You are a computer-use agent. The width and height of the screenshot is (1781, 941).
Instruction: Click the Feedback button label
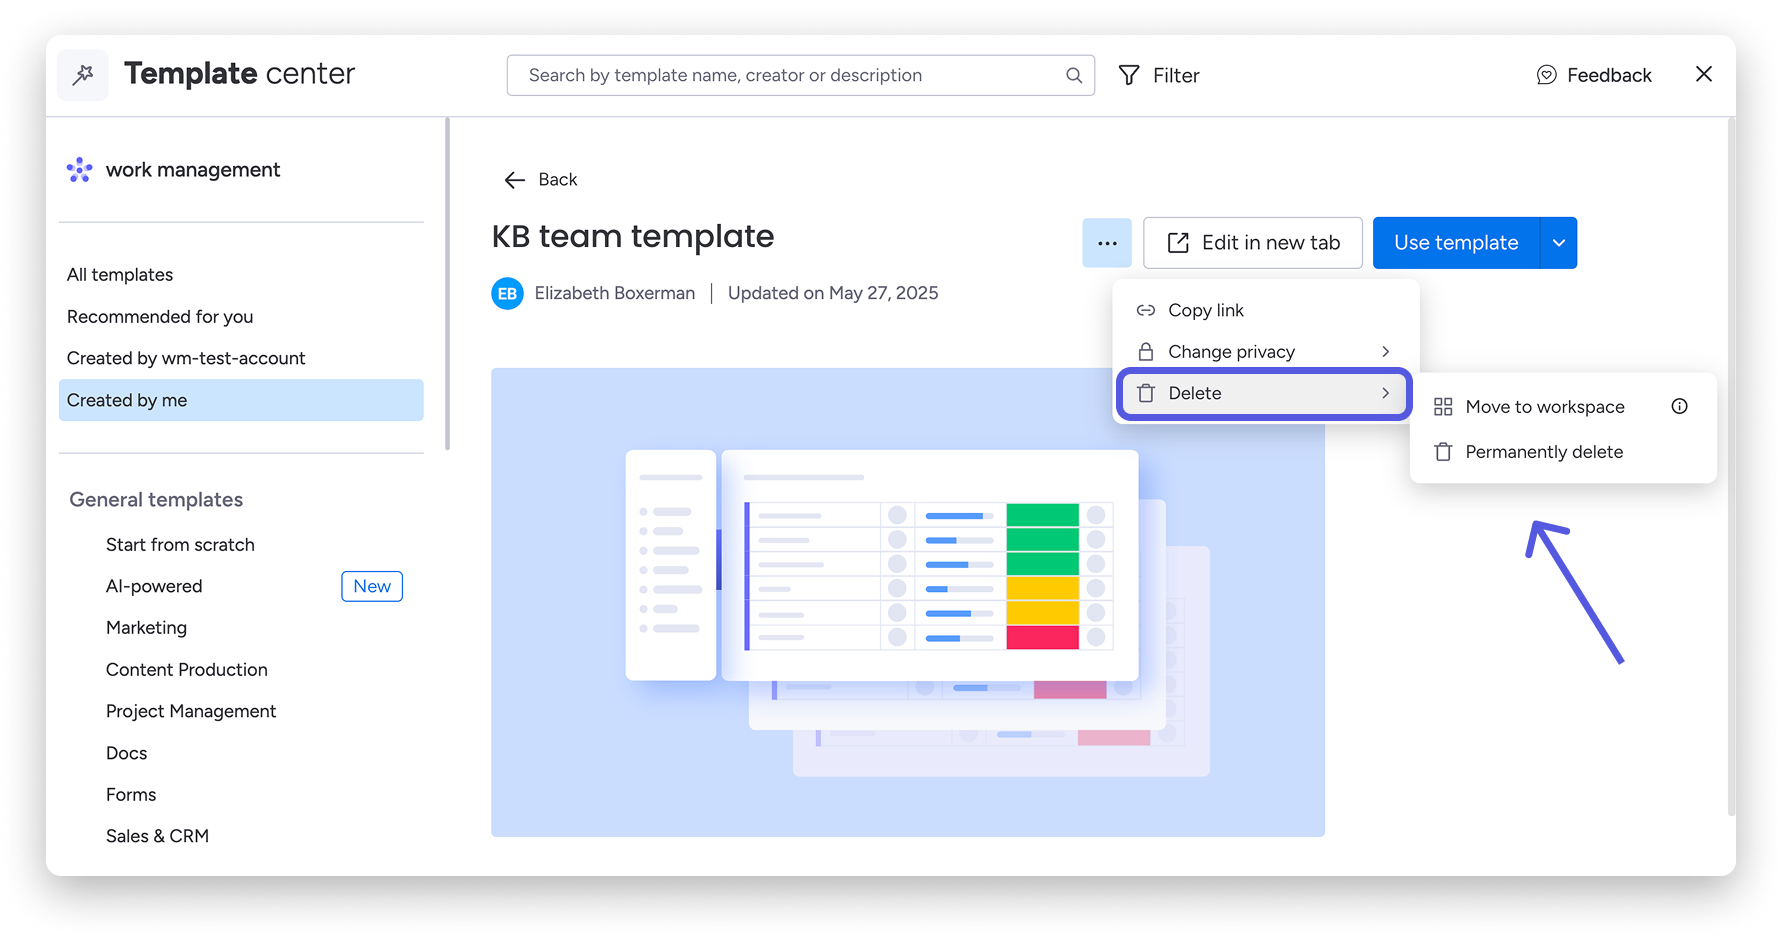1609,75
